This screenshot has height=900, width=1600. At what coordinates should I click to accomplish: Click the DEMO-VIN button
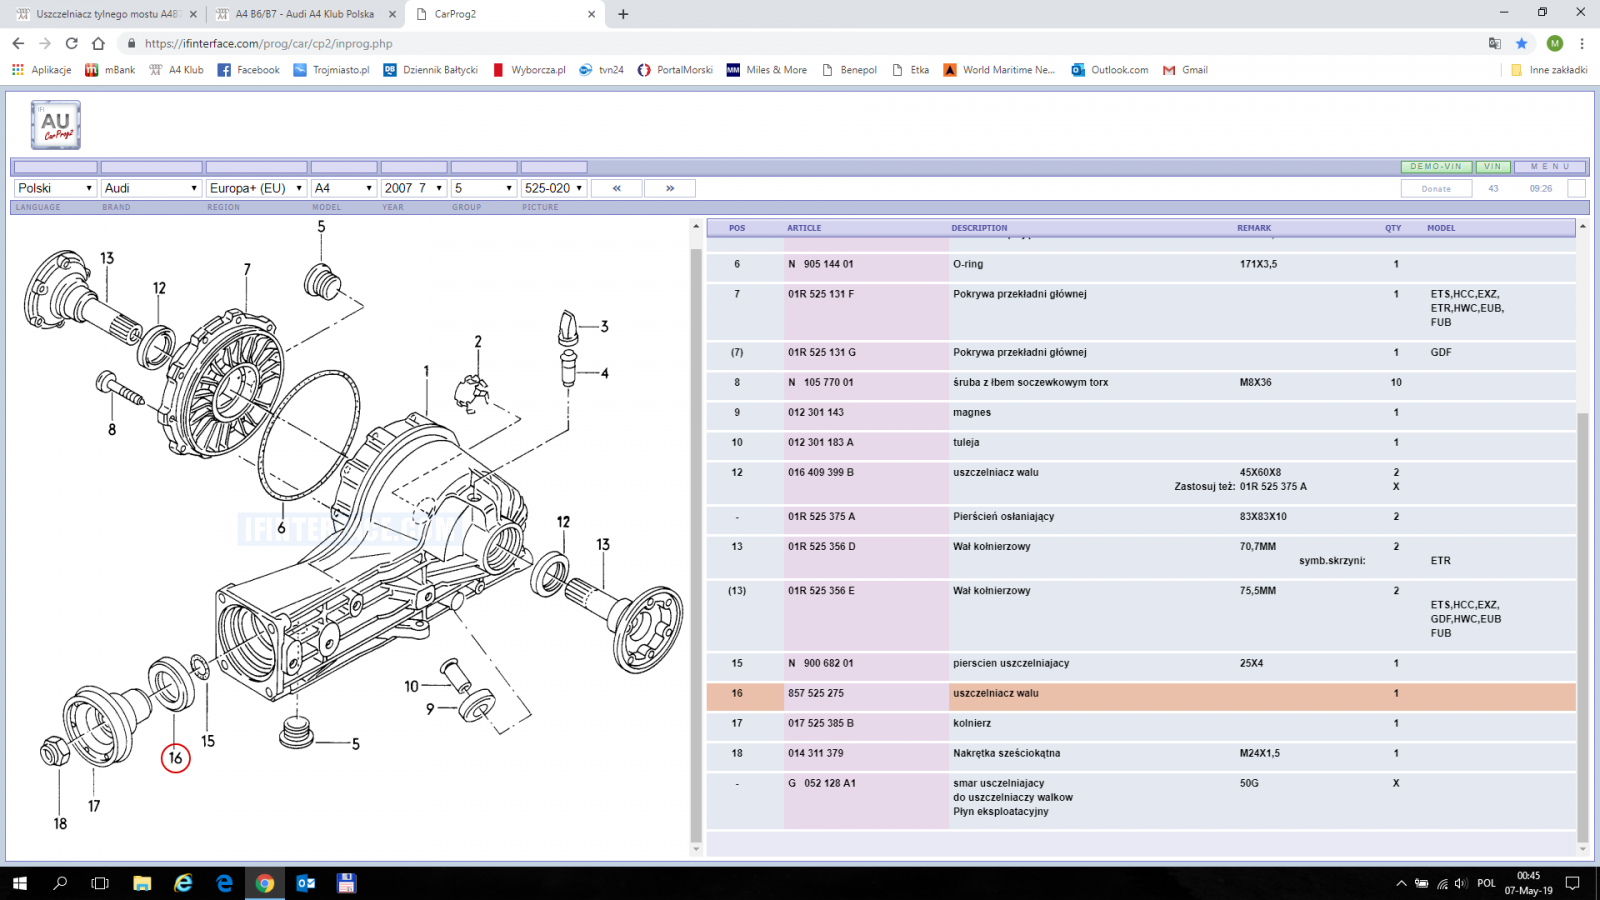pyautogui.click(x=1436, y=167)
